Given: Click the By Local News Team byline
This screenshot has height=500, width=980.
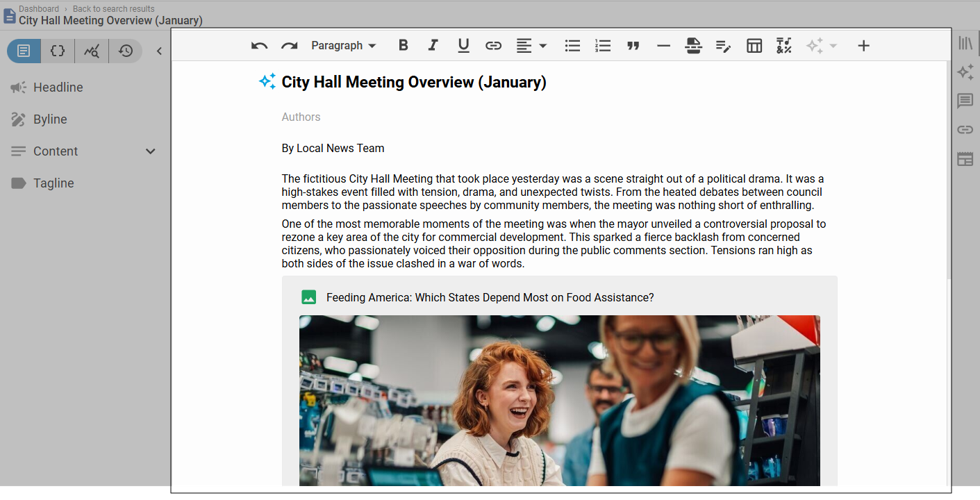Looking at the screenshot, I should (x=332, y=148).
